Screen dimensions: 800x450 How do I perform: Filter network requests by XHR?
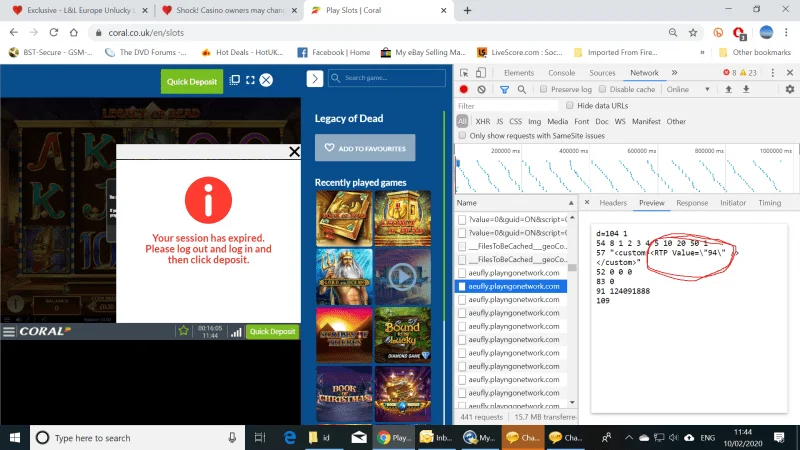click(483, 121)
